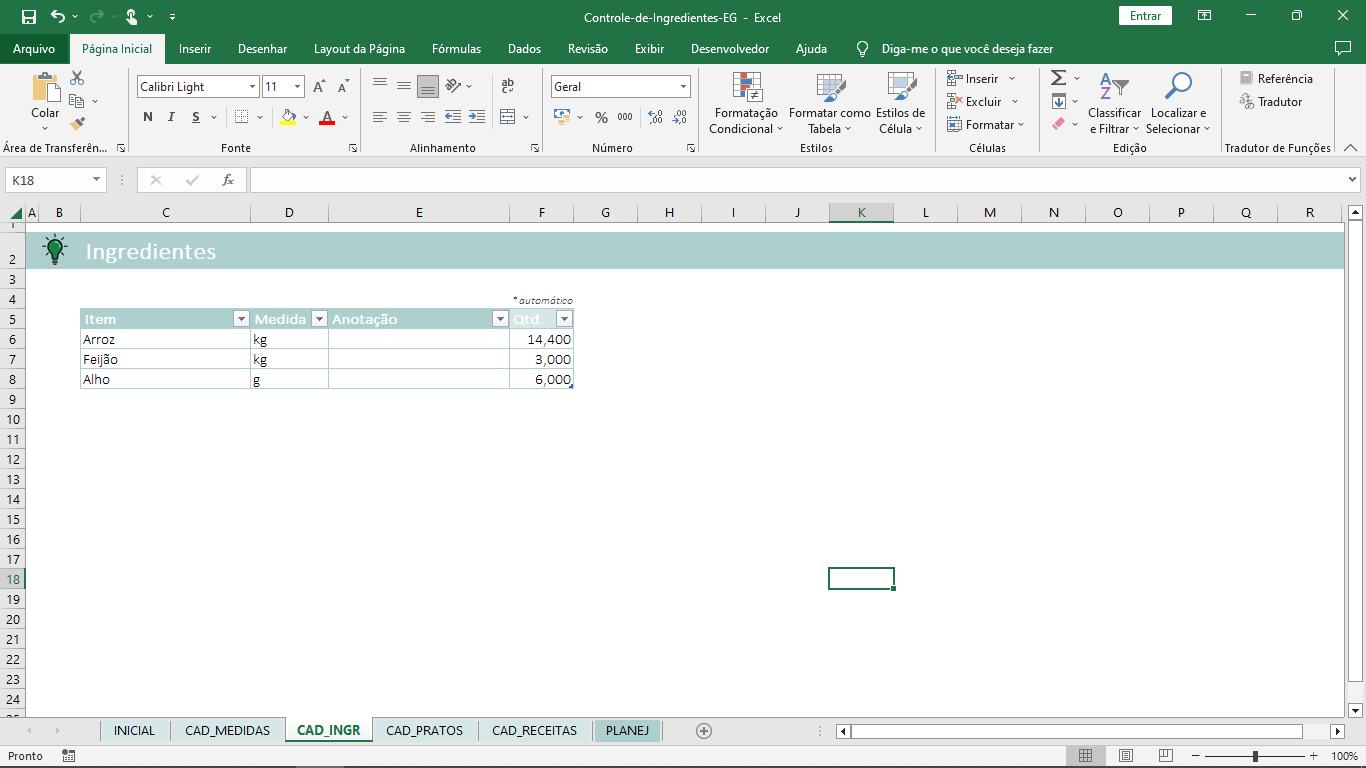Image resolution: width=1366 pixels, height=768 pixels.
Task: Open the Item column filter dropdown
Action: tap(240, 319)
